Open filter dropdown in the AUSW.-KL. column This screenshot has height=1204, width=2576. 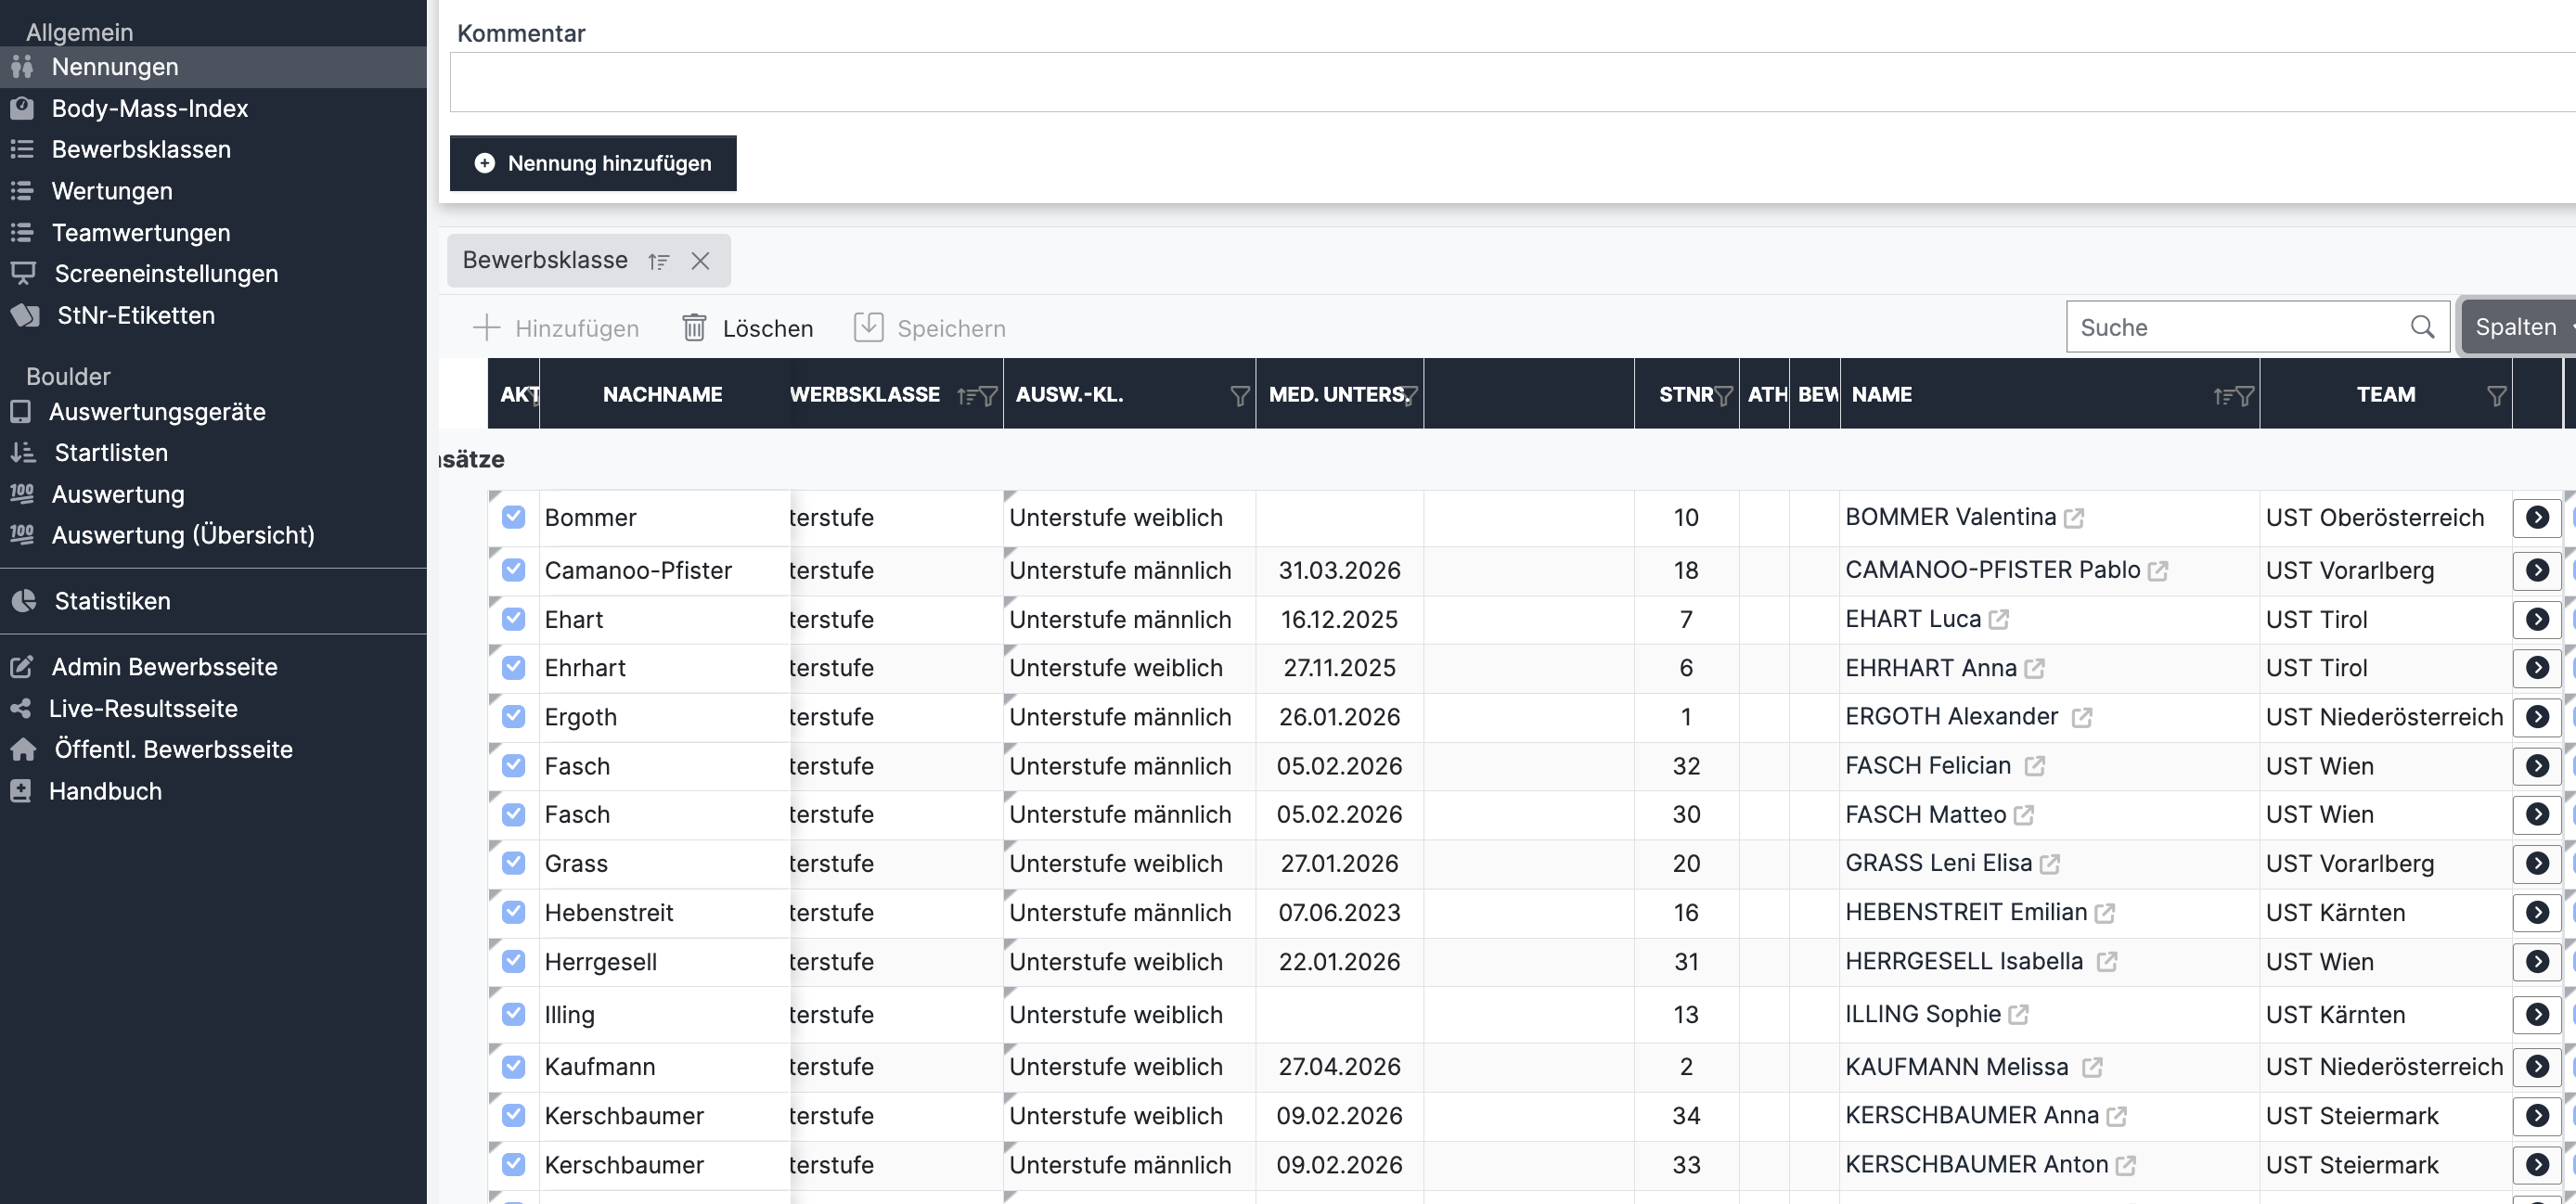point(1239,396)
